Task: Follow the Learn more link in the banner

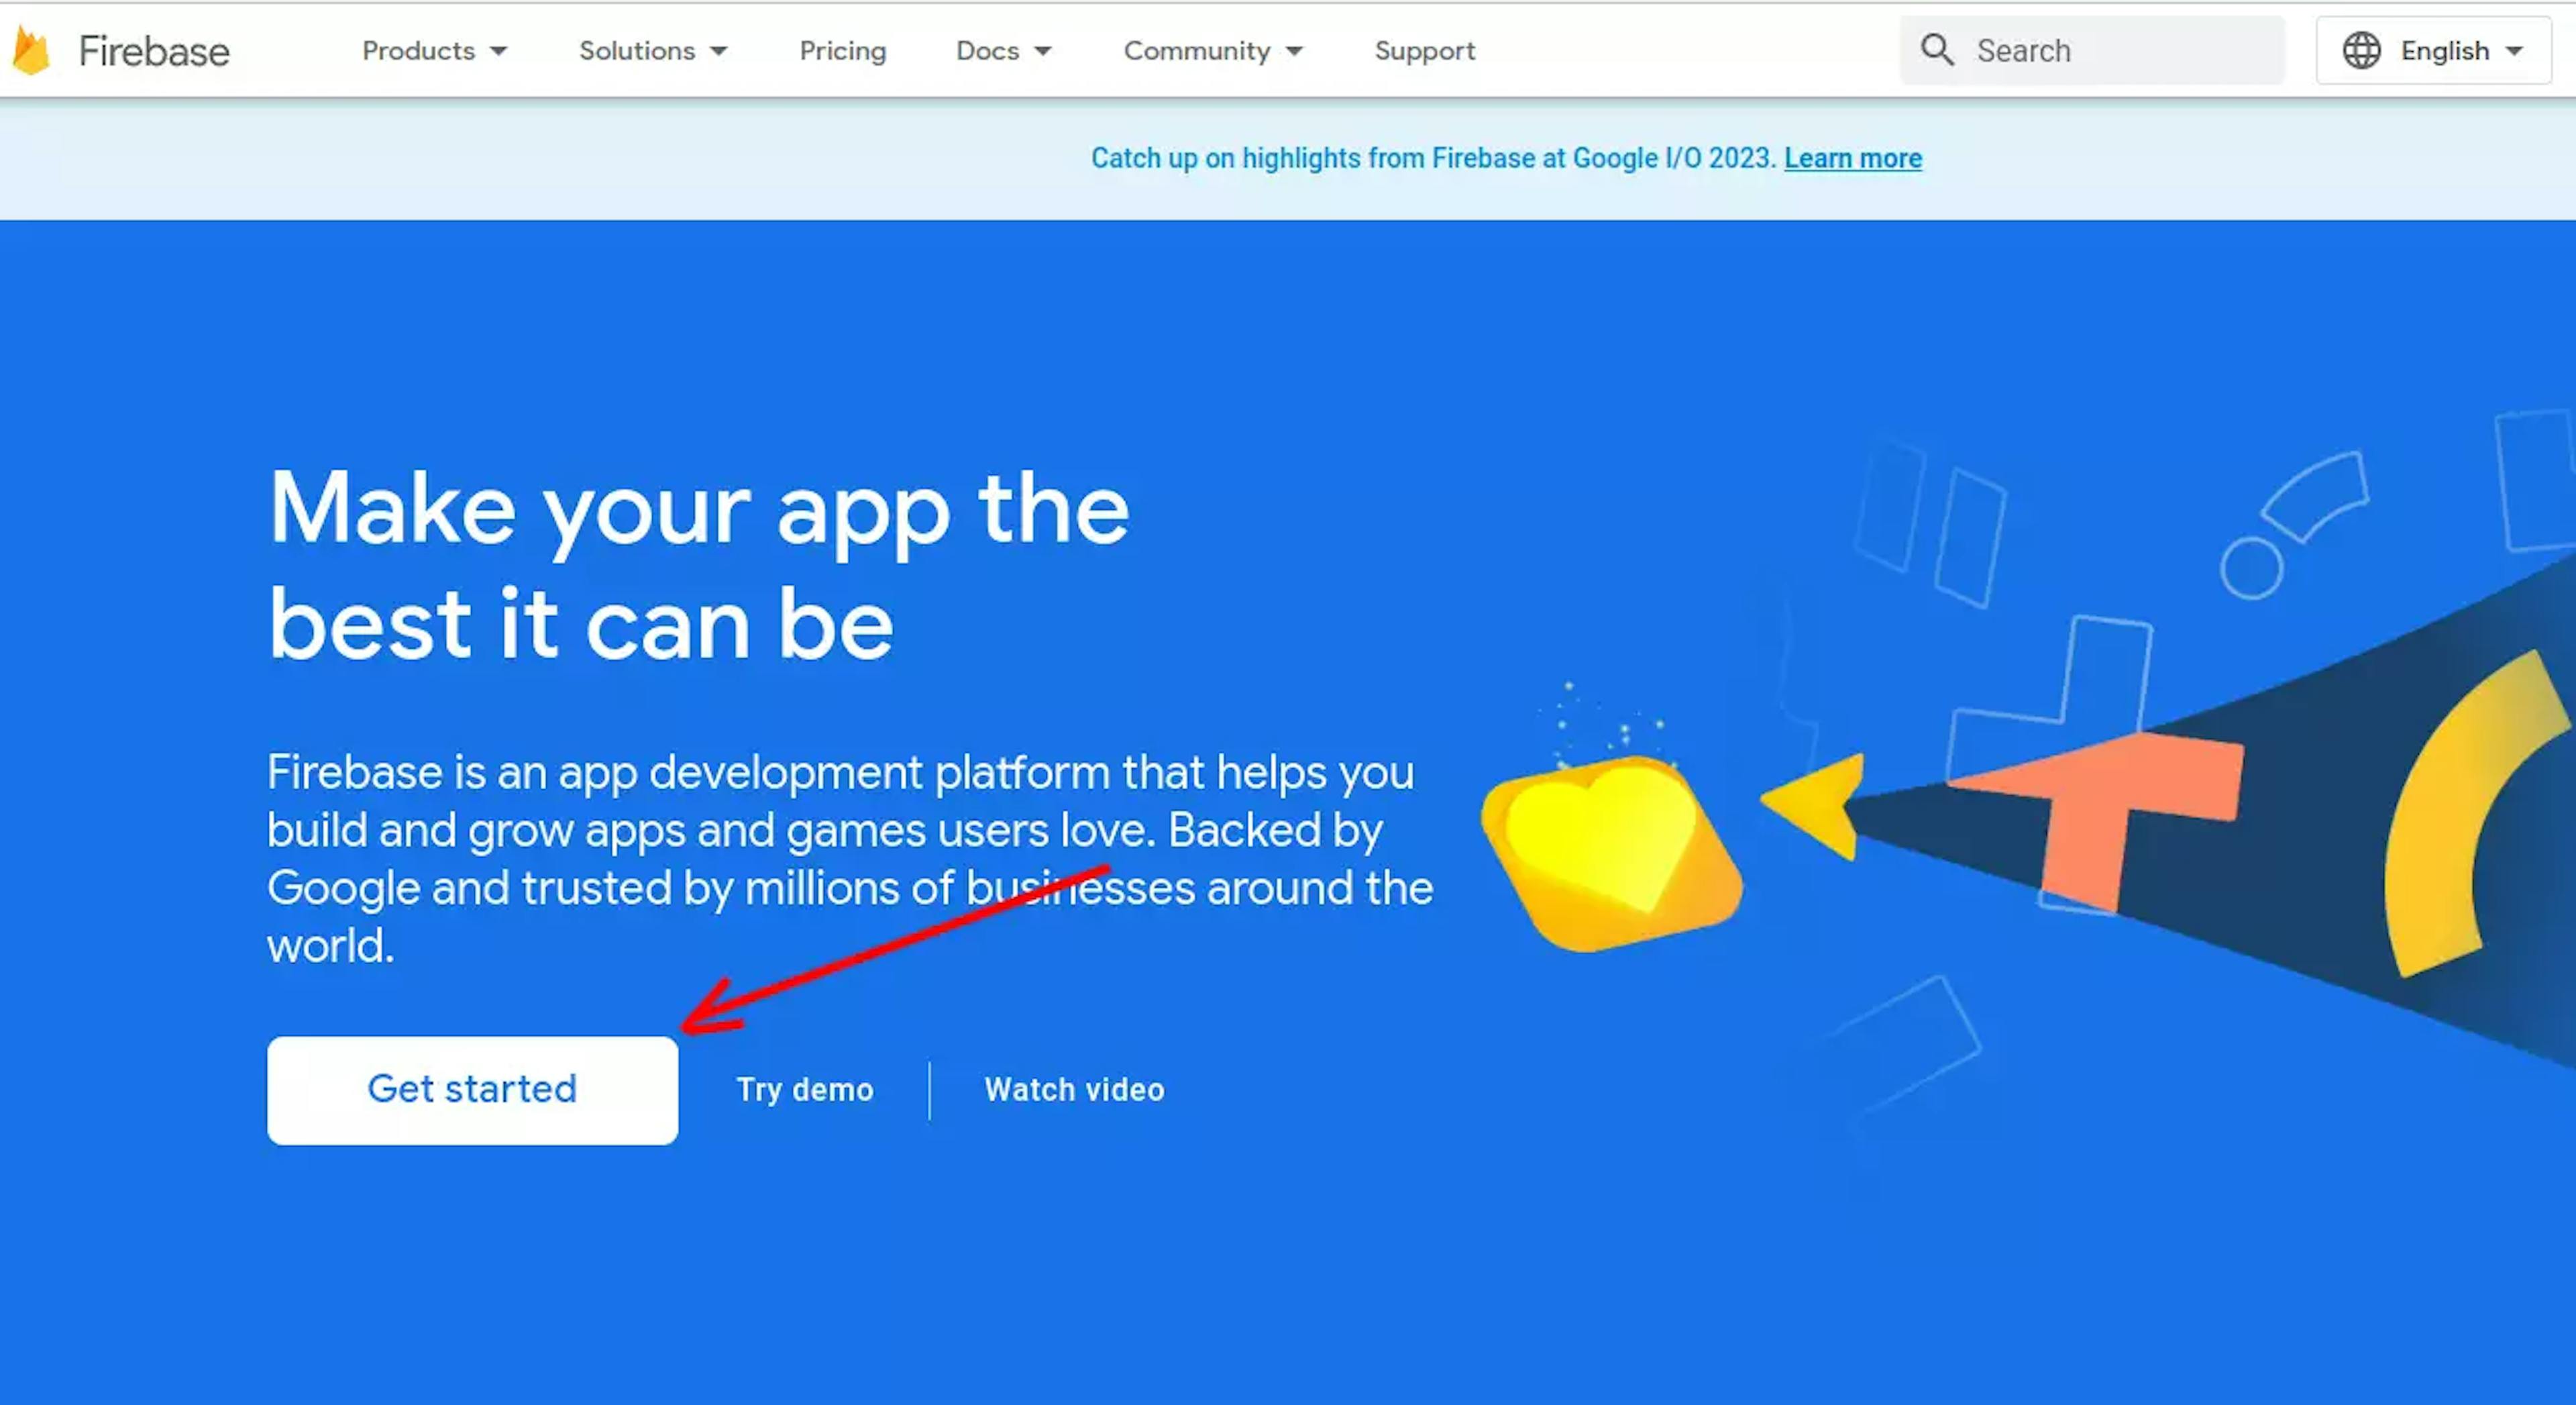Action: click(x=1853, y=158)
